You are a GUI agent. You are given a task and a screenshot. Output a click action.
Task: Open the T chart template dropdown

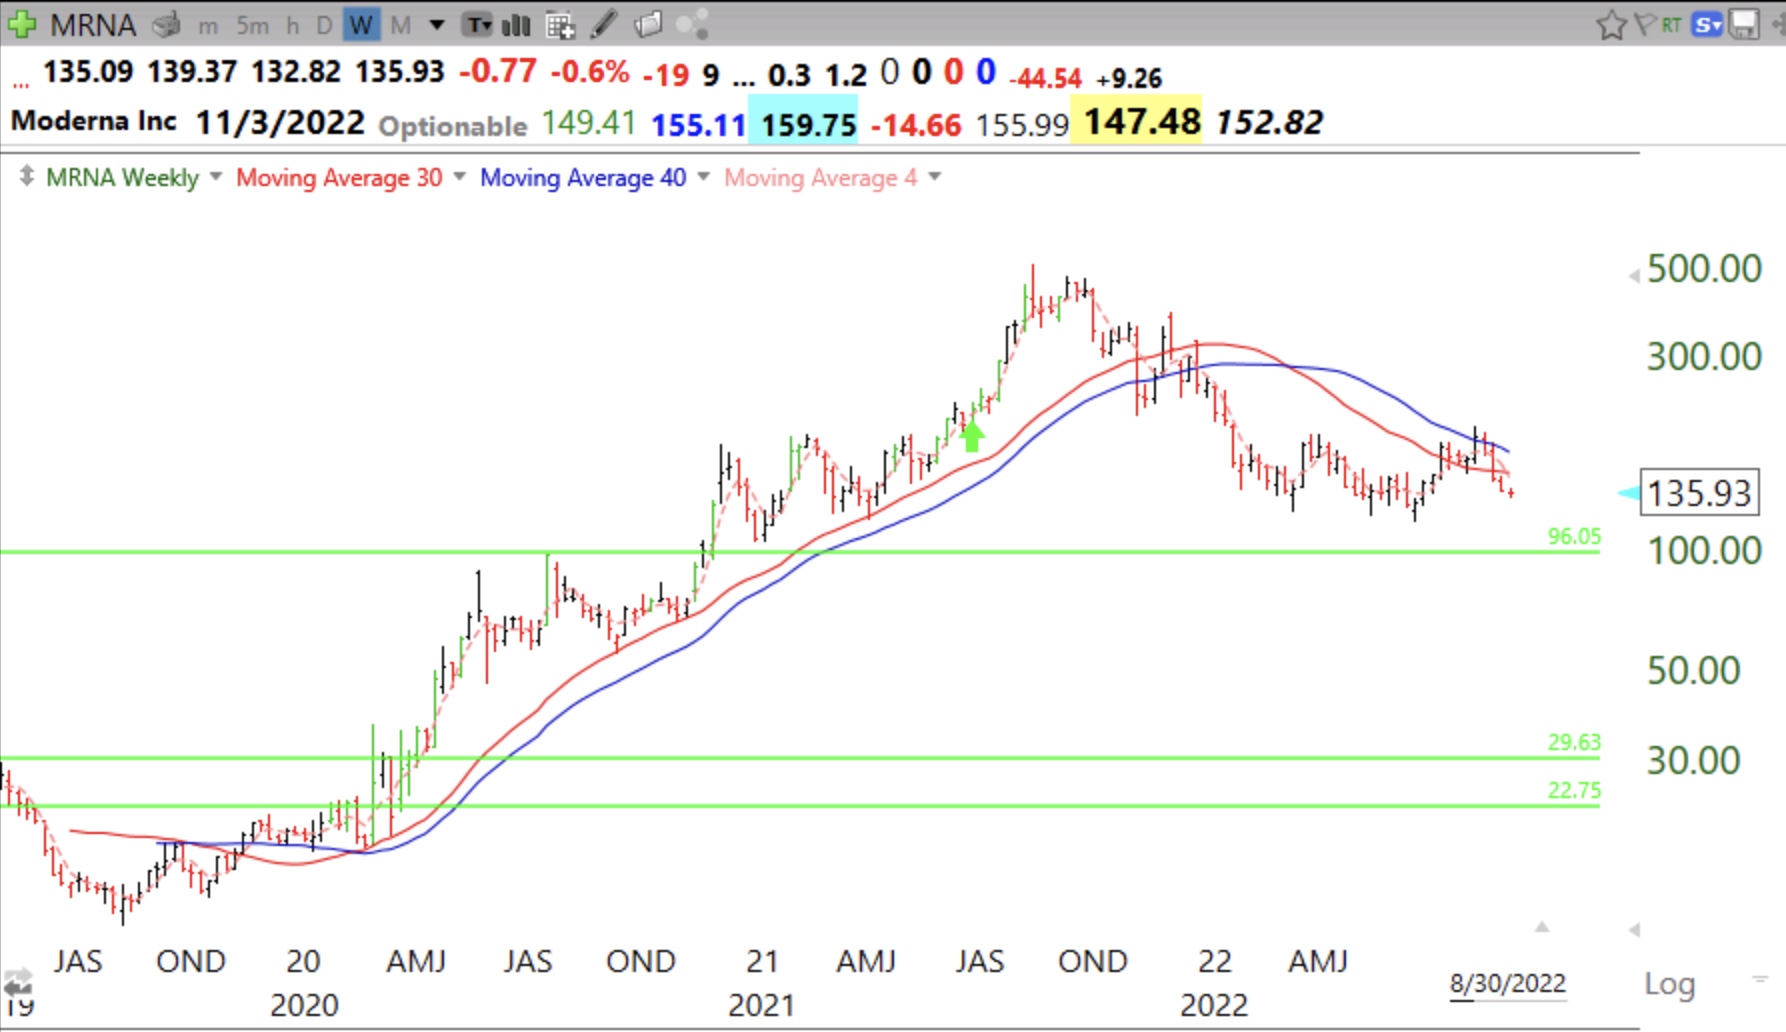coord(478,24)
